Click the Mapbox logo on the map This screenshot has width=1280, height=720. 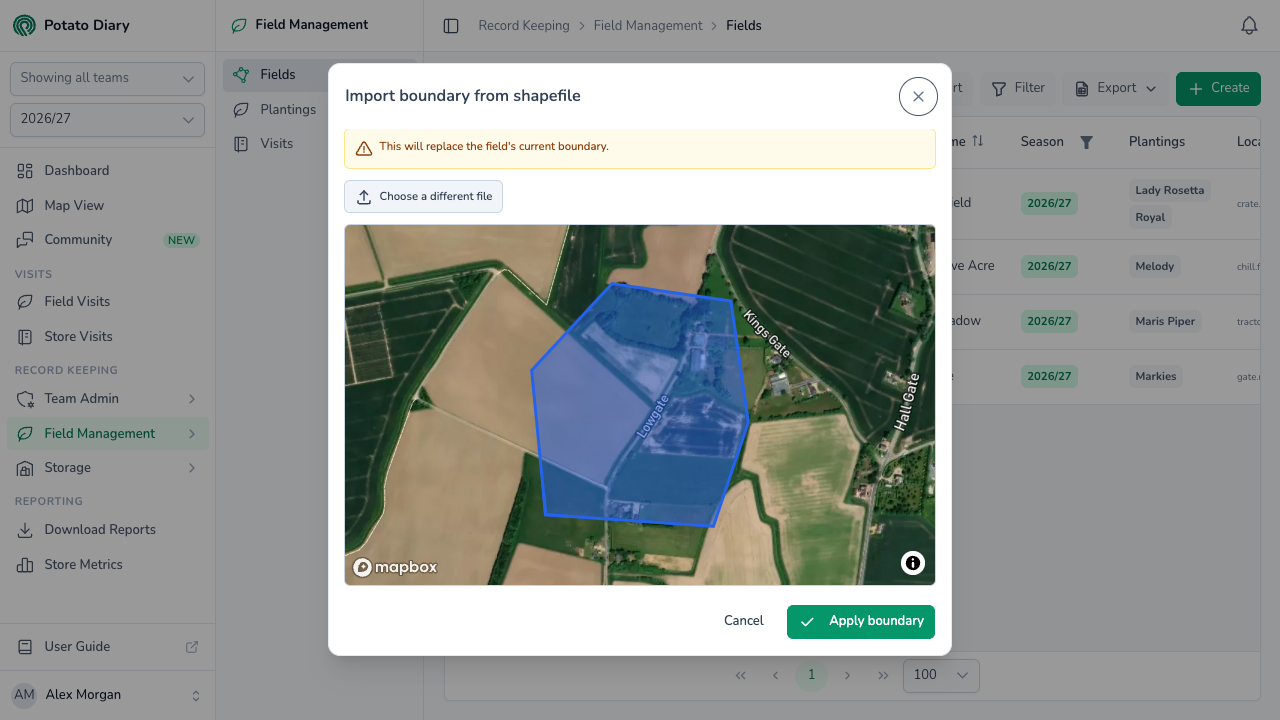pyautogui.click(x=395, y=567)
